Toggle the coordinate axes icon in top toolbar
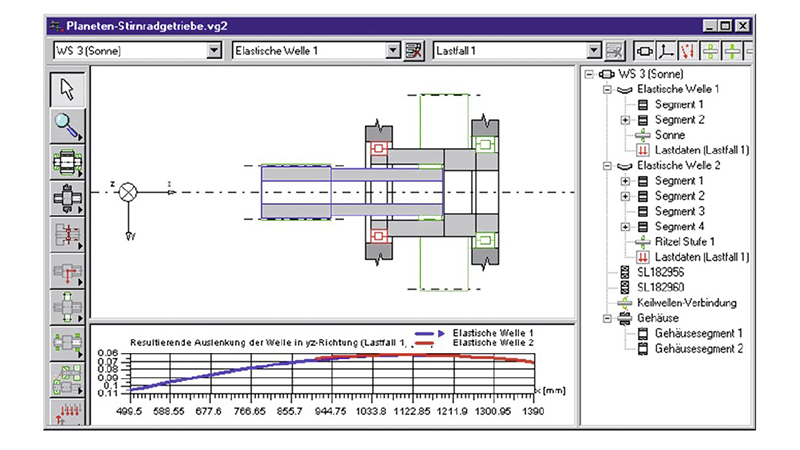The image size is (800, 450). pos(665,50)
